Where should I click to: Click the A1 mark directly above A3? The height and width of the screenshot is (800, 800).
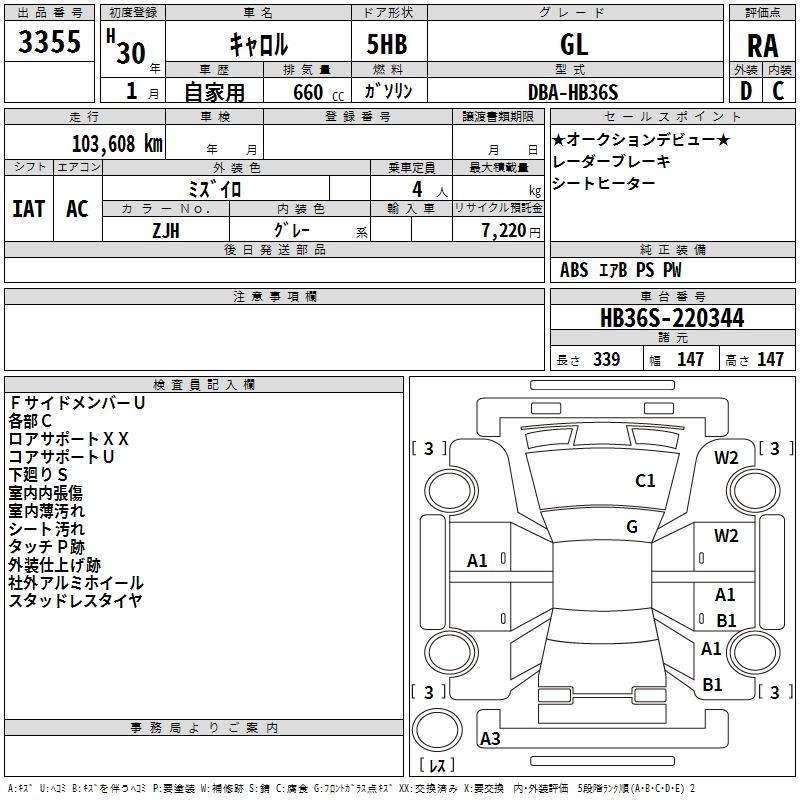point(477,561)
